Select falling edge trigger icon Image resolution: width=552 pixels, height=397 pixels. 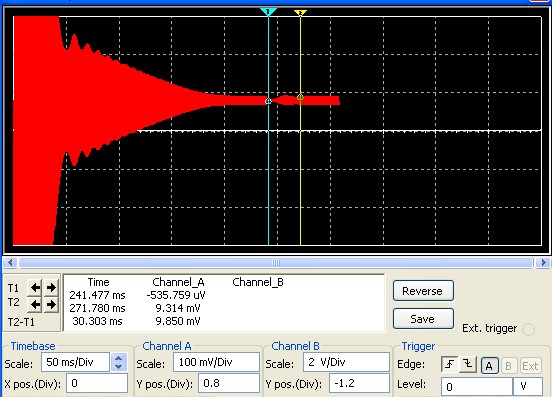(x=468, y=364)
